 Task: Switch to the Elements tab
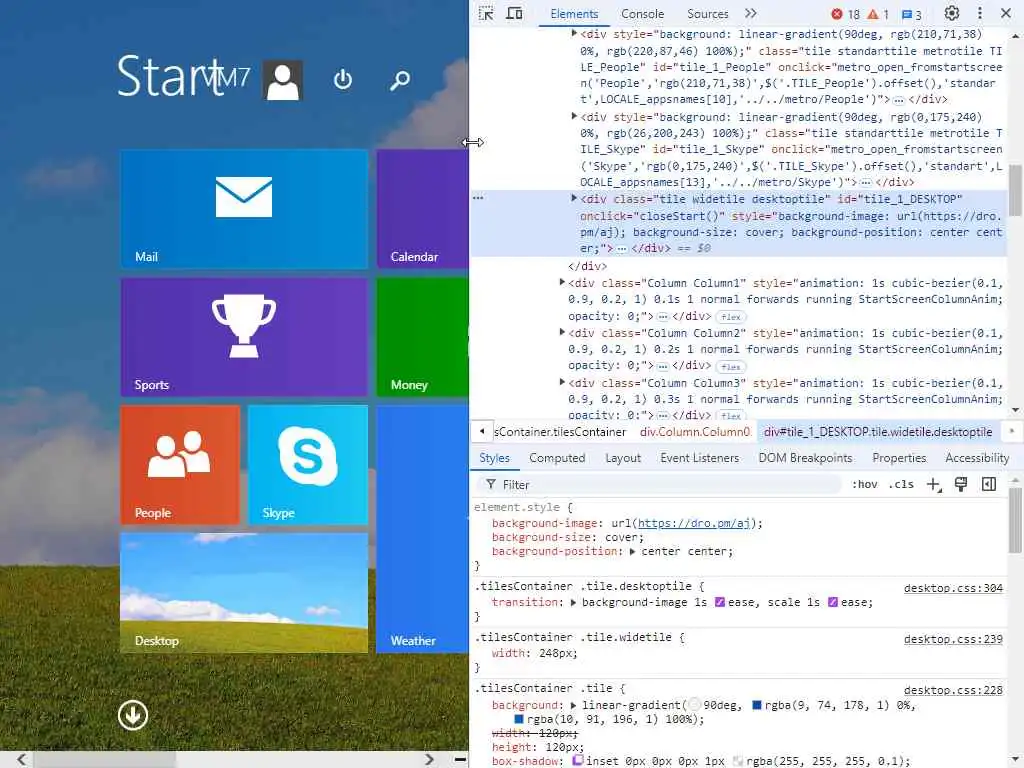point(574,14)
